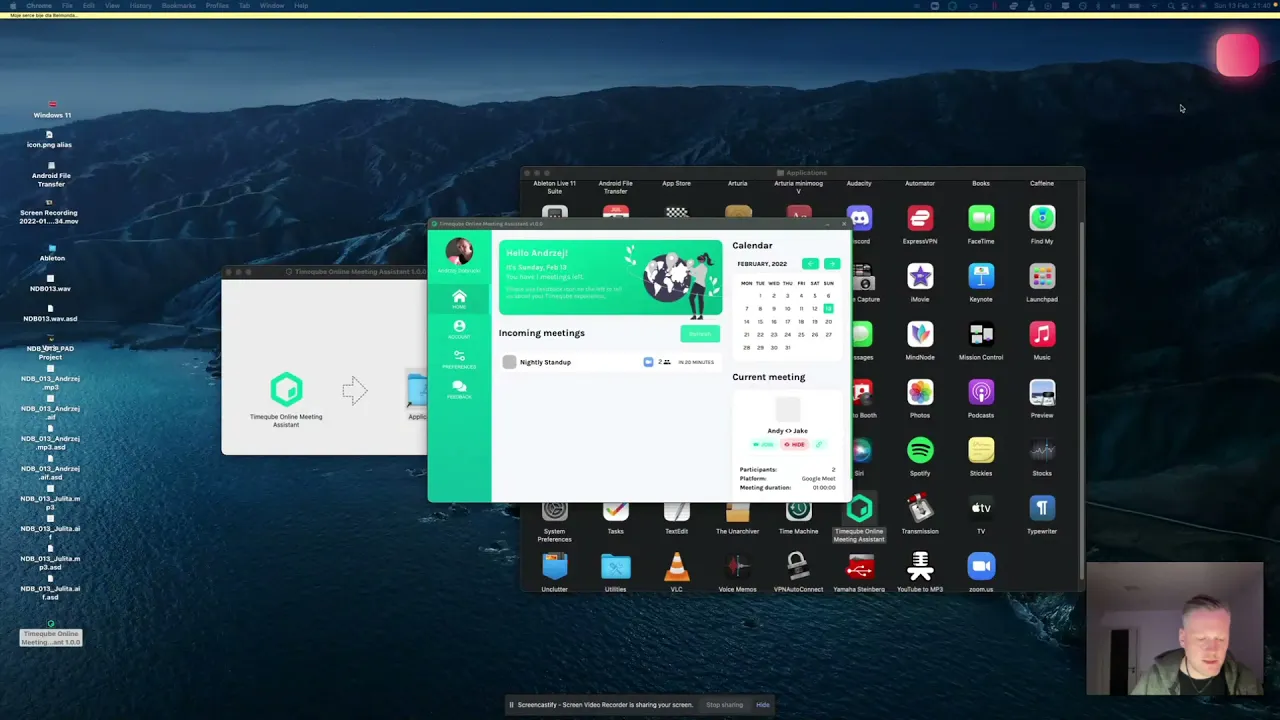Open the Profiles menu in the menu bar
Viewport: 1280px width, 720px height.
click(x=217, y=5)
